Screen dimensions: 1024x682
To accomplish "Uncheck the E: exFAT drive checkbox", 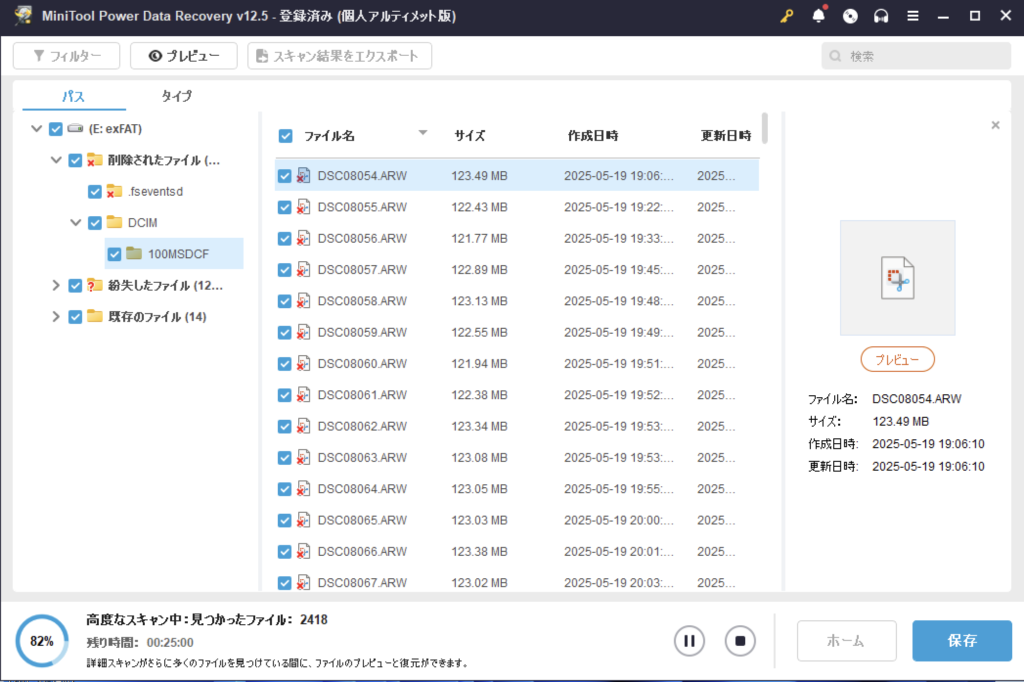I will [56, 129].
